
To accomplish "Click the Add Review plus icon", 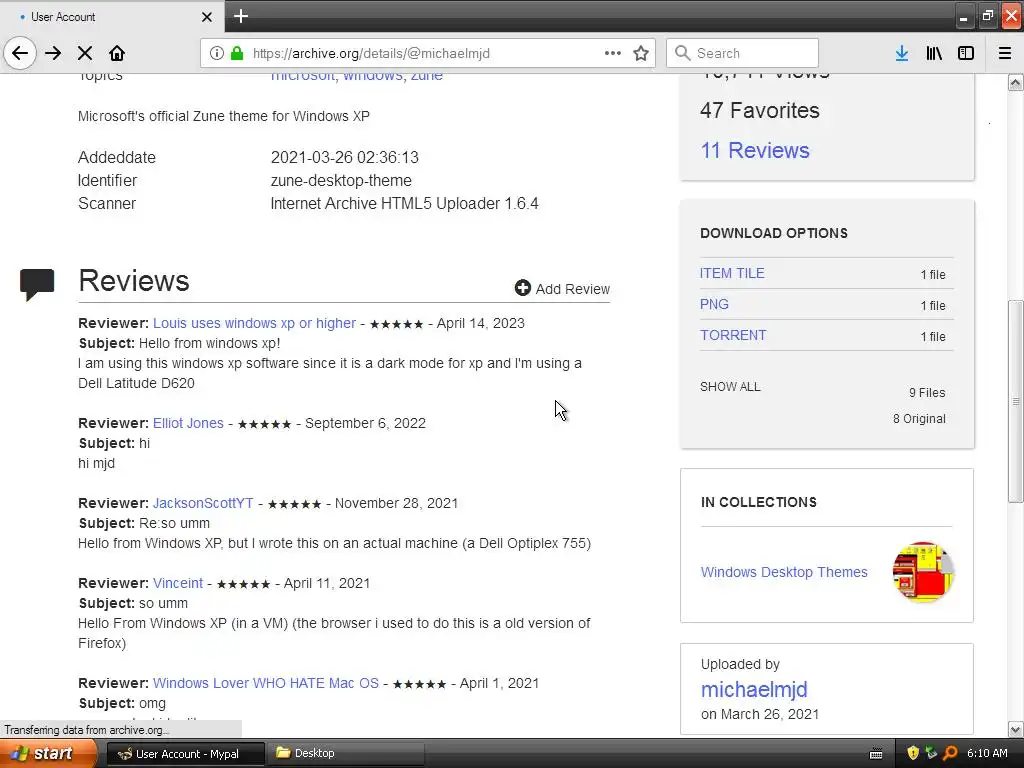I will pos(522,288).
